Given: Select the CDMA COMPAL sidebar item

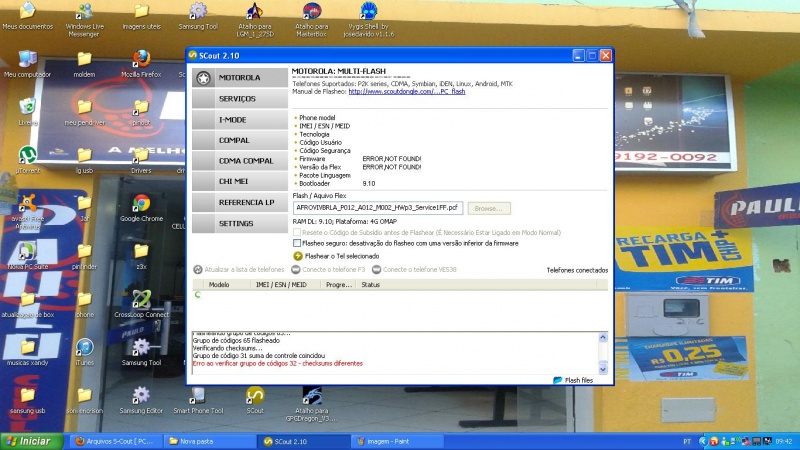Looking at the screenshot, I should 240,161.
